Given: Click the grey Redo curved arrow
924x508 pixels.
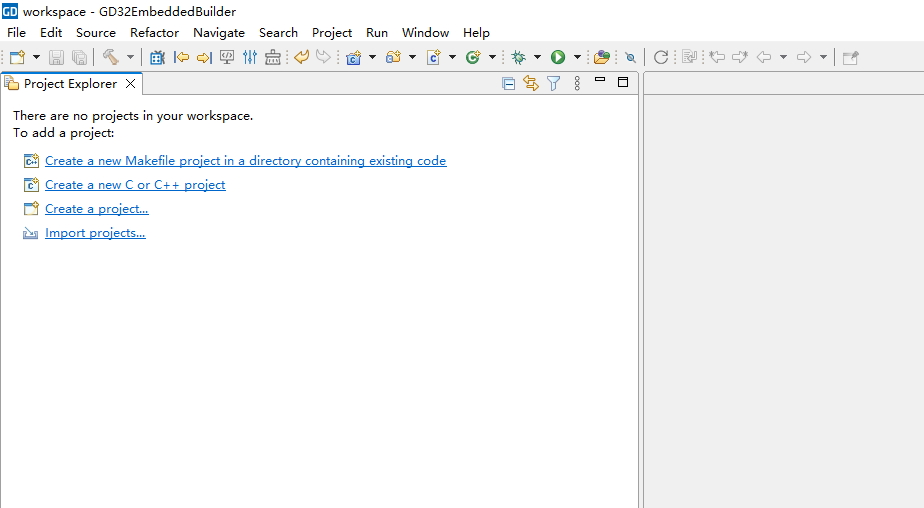Looking at the screenshot, I should 324,57.
